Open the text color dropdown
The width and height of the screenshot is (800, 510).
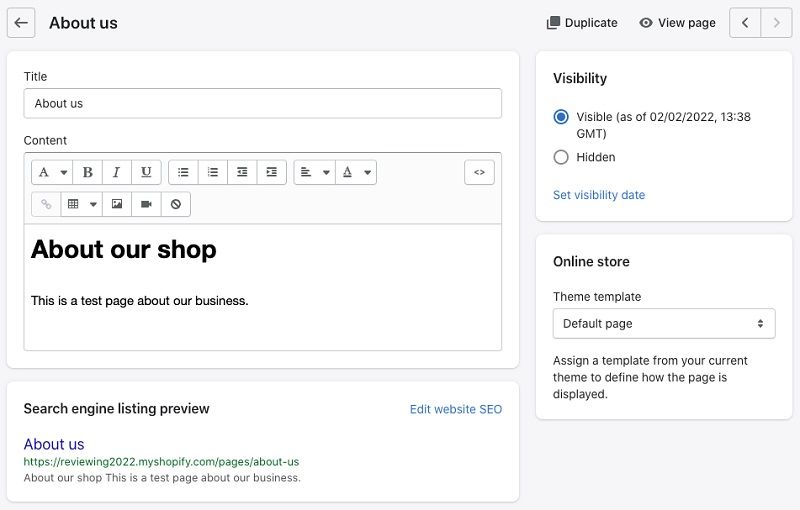[356, 172]
